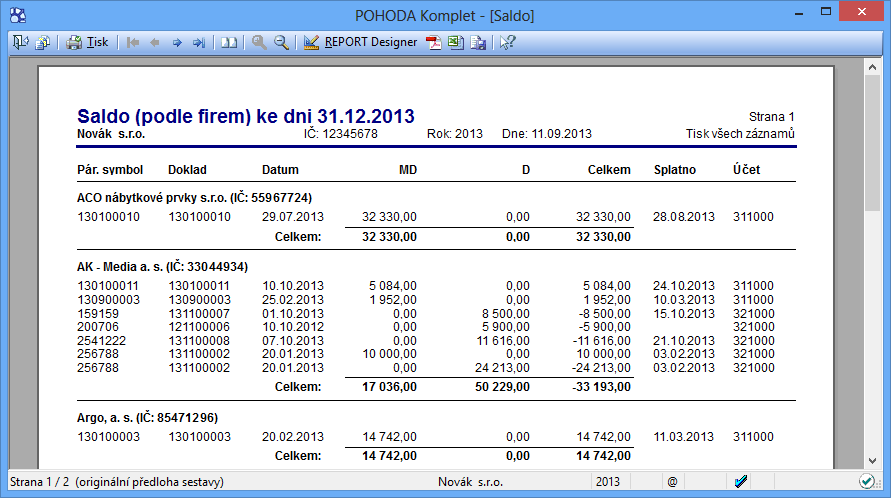This screenshot has width=891, height=498.
Task: Close the POHODA window
Action: [862, 12]
